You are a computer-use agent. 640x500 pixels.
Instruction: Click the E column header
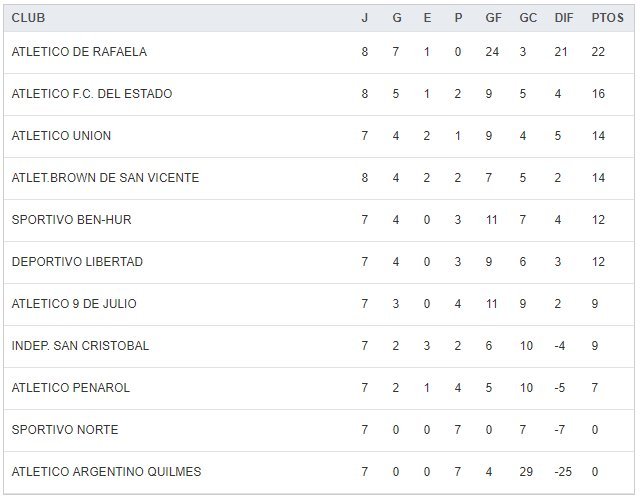coord(427,18)
